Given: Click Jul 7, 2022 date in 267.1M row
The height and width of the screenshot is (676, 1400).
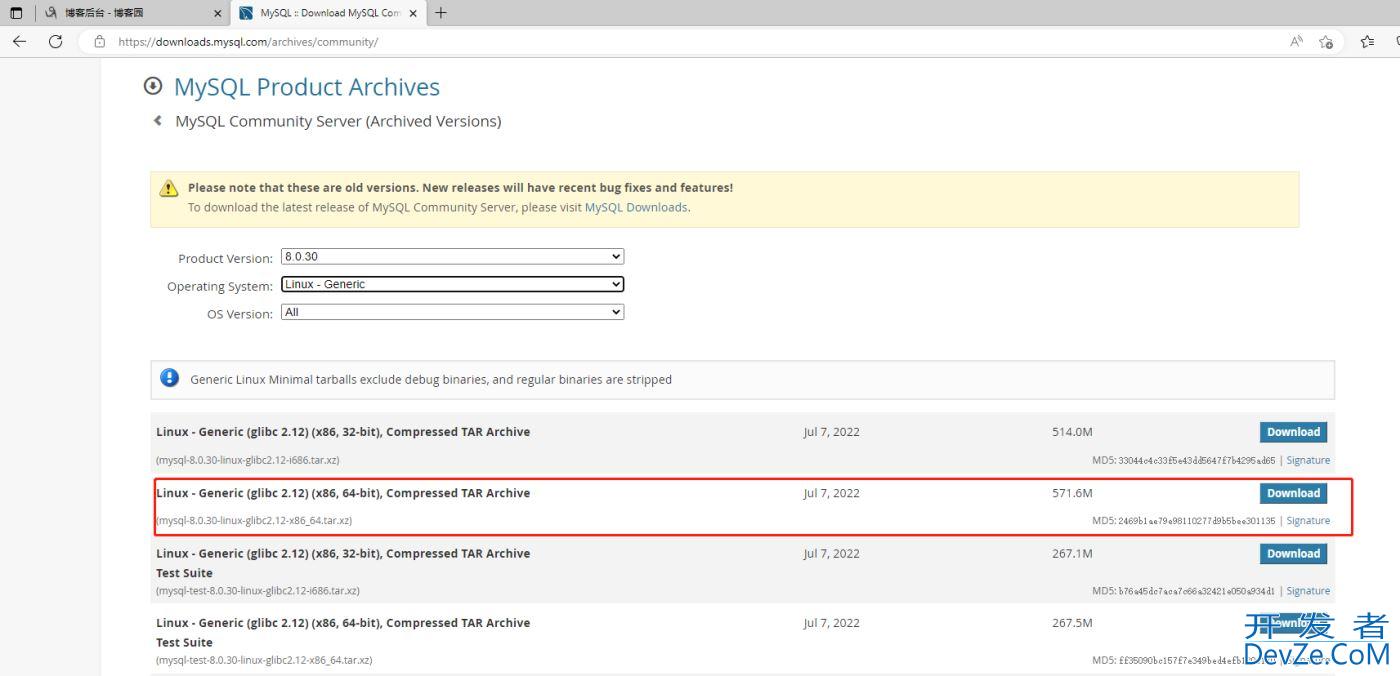Looking at the screenshot, I should [x=831, y=553].
